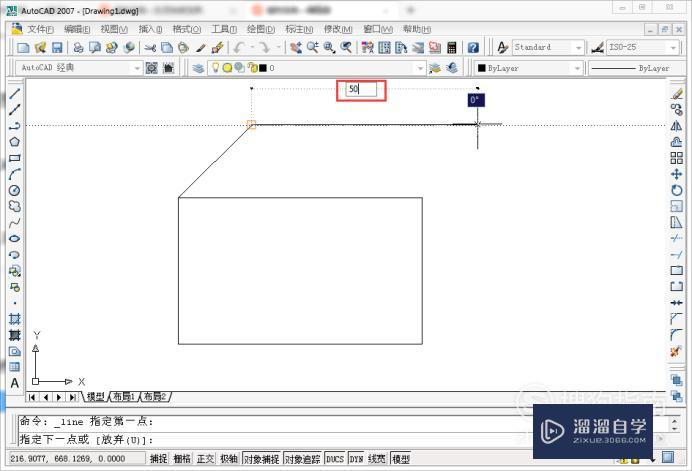Open the 绘图(D) menu

coord(261,29)
